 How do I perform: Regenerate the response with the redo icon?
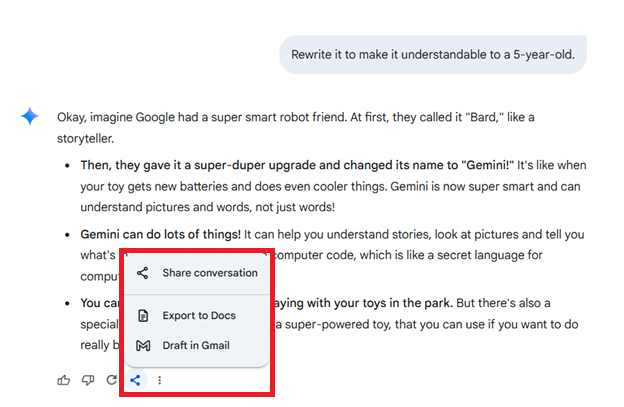coord(112,380)
